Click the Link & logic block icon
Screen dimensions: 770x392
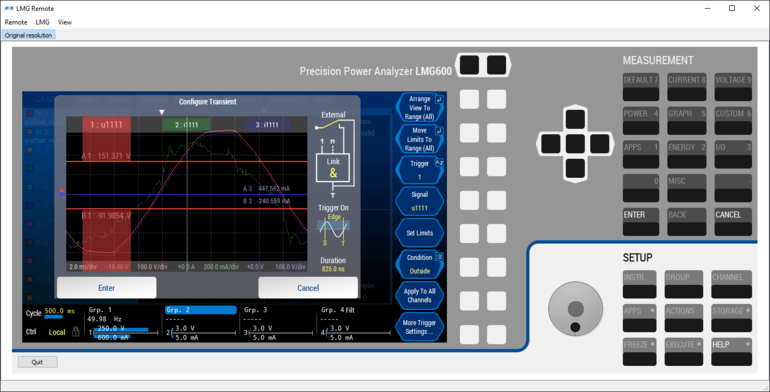click(333, 168)
